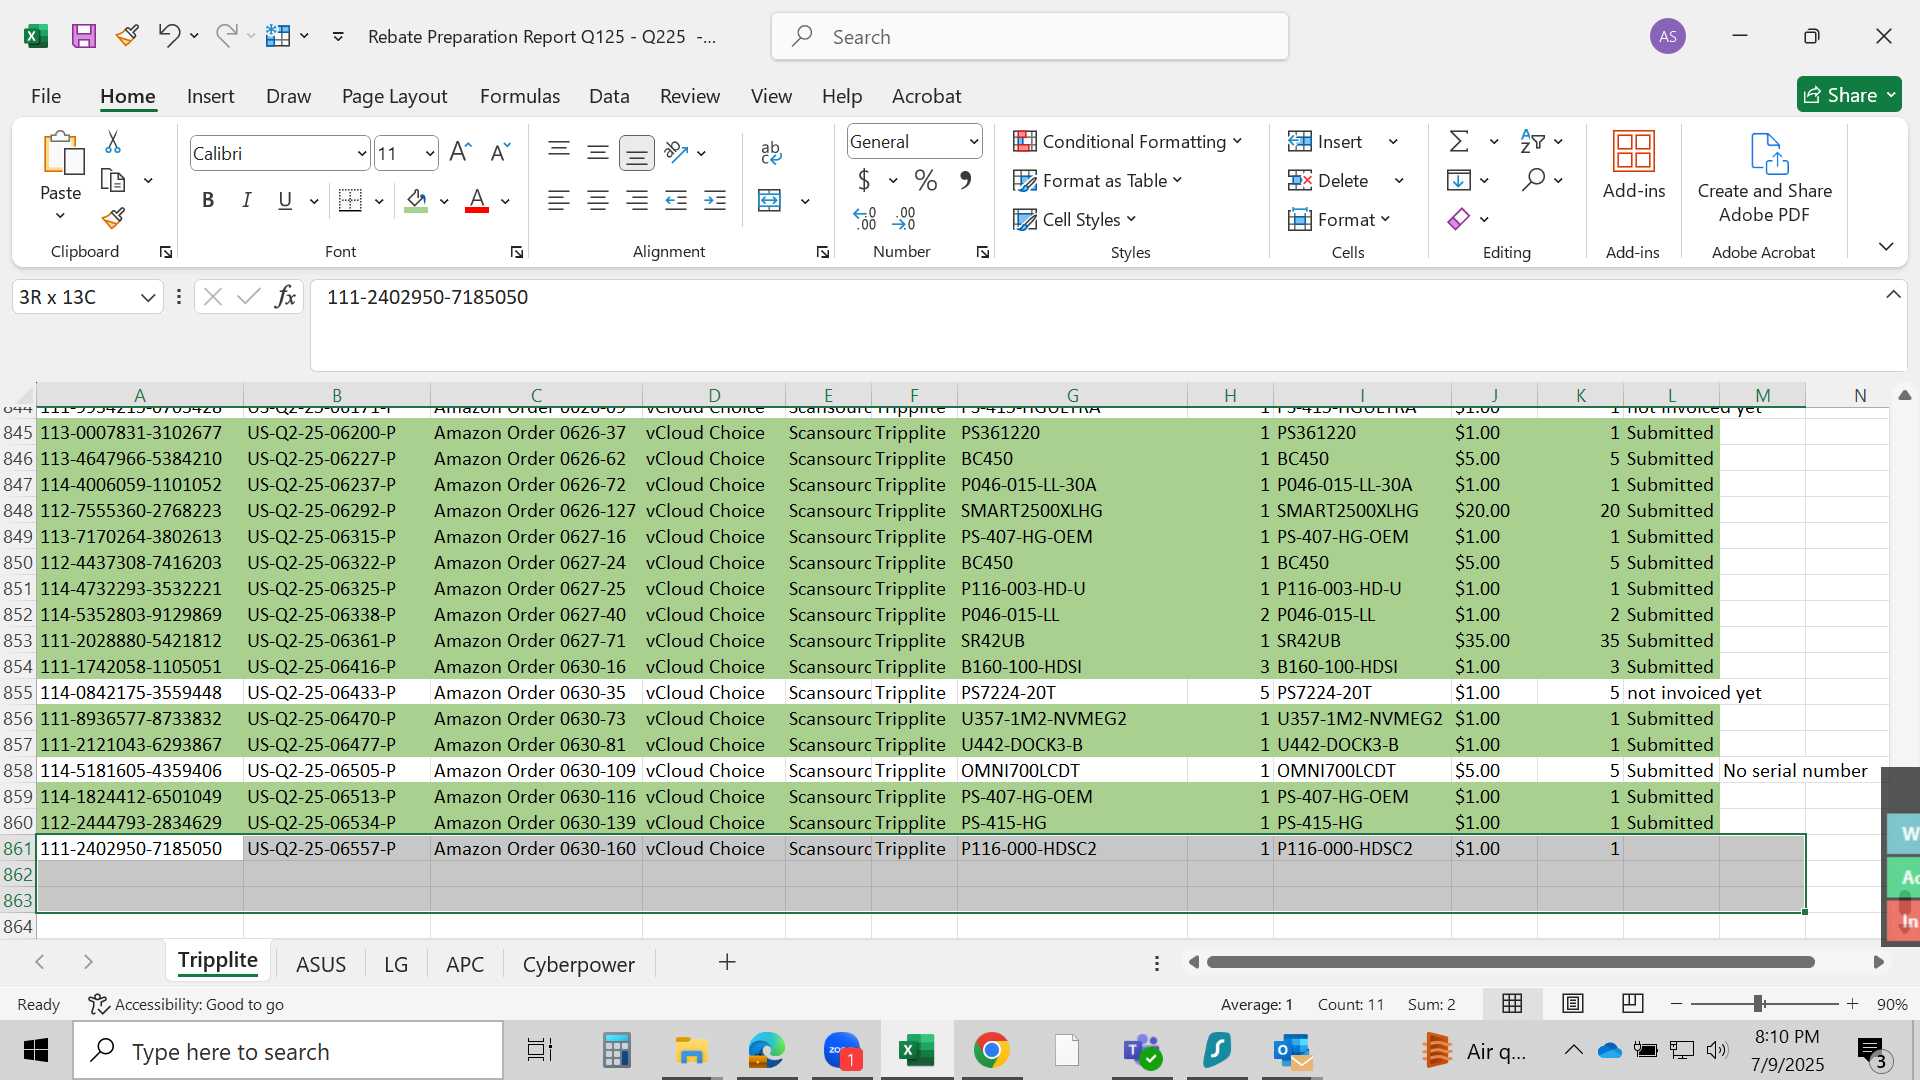Screen dimensions: 1920x1080
Task: Toggle Middle Align vertical alignment
Action: pos(598,152)
